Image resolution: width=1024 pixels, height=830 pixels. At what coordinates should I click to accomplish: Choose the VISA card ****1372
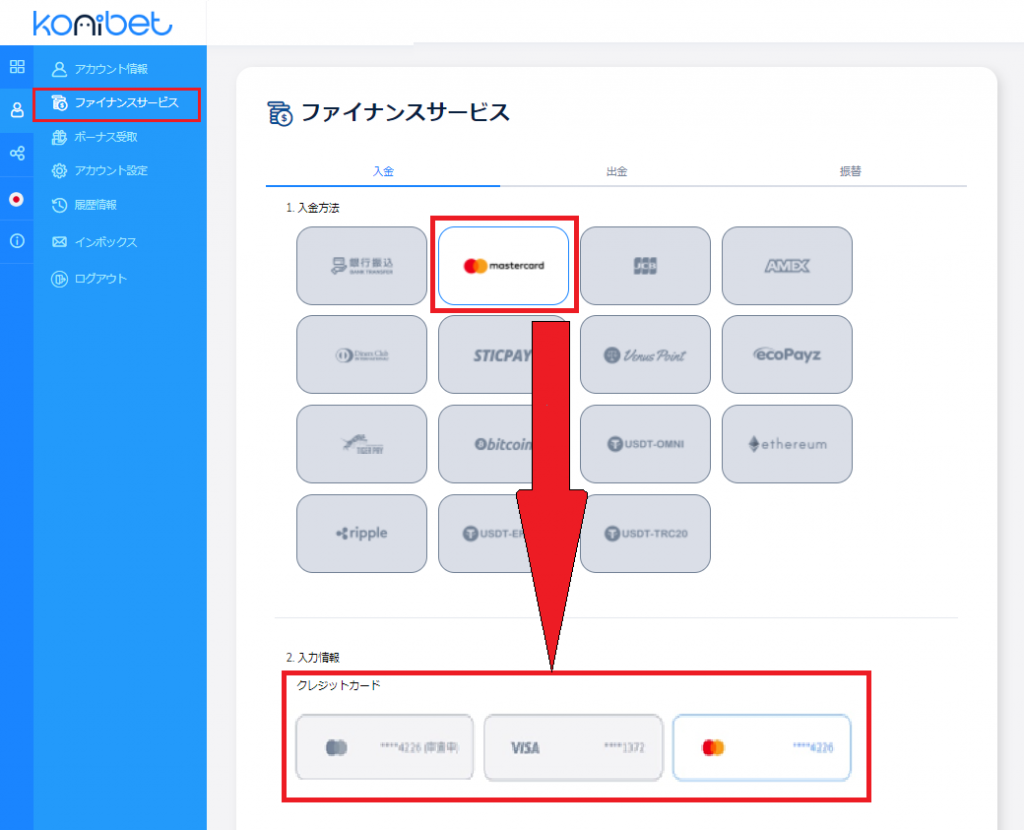pos(573,747)
